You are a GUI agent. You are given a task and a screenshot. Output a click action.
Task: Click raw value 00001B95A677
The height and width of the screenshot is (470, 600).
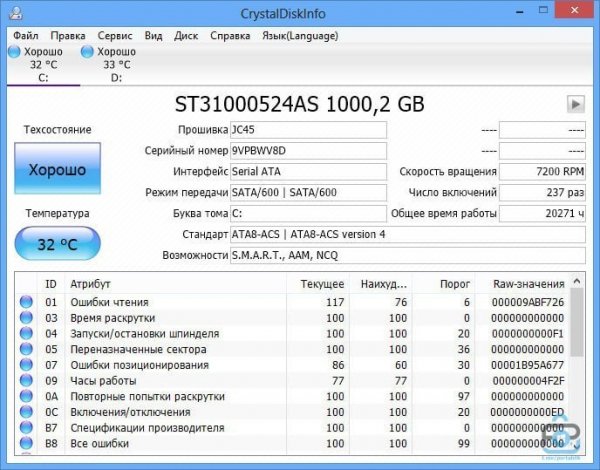[528, 365]
